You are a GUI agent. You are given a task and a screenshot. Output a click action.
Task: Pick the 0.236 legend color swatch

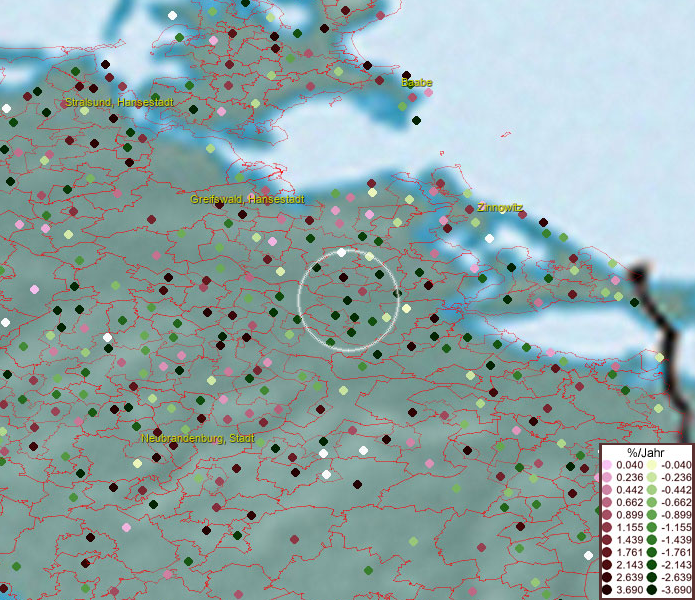pos(607,477)
